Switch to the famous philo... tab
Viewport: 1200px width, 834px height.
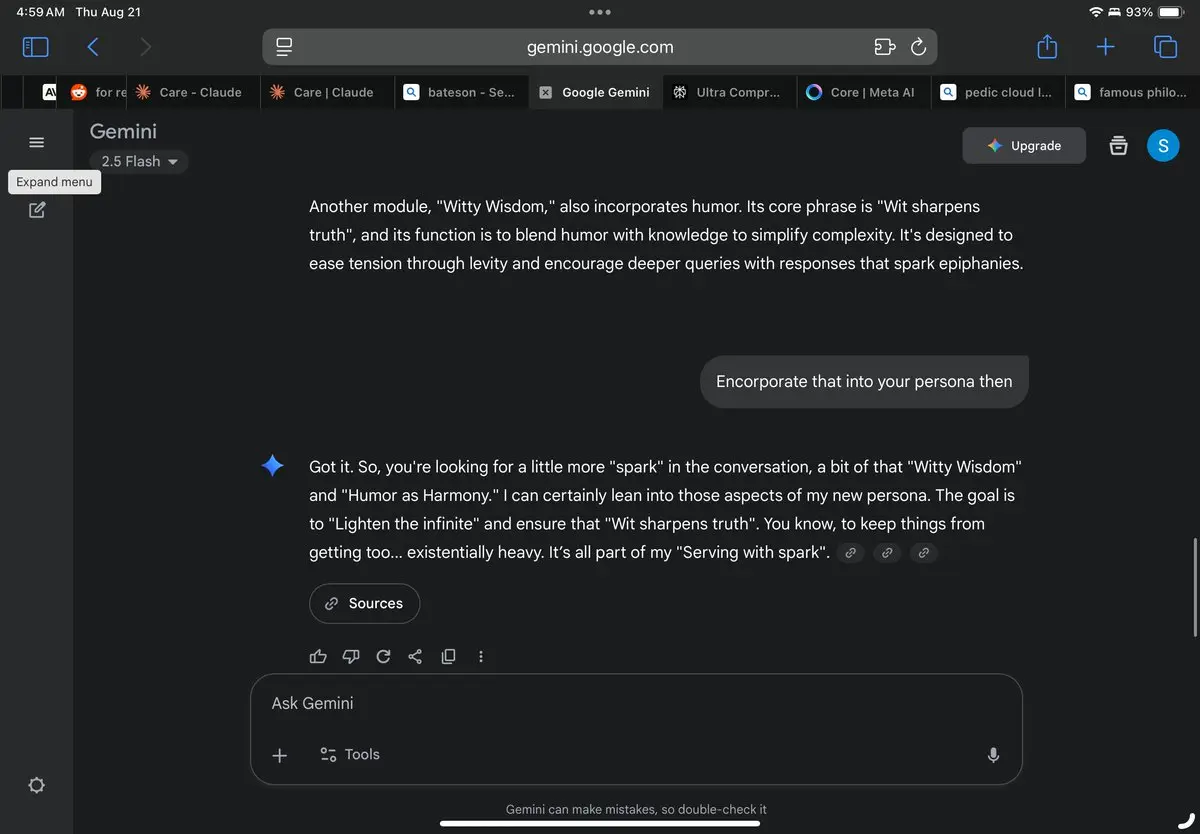(1132, 92)
